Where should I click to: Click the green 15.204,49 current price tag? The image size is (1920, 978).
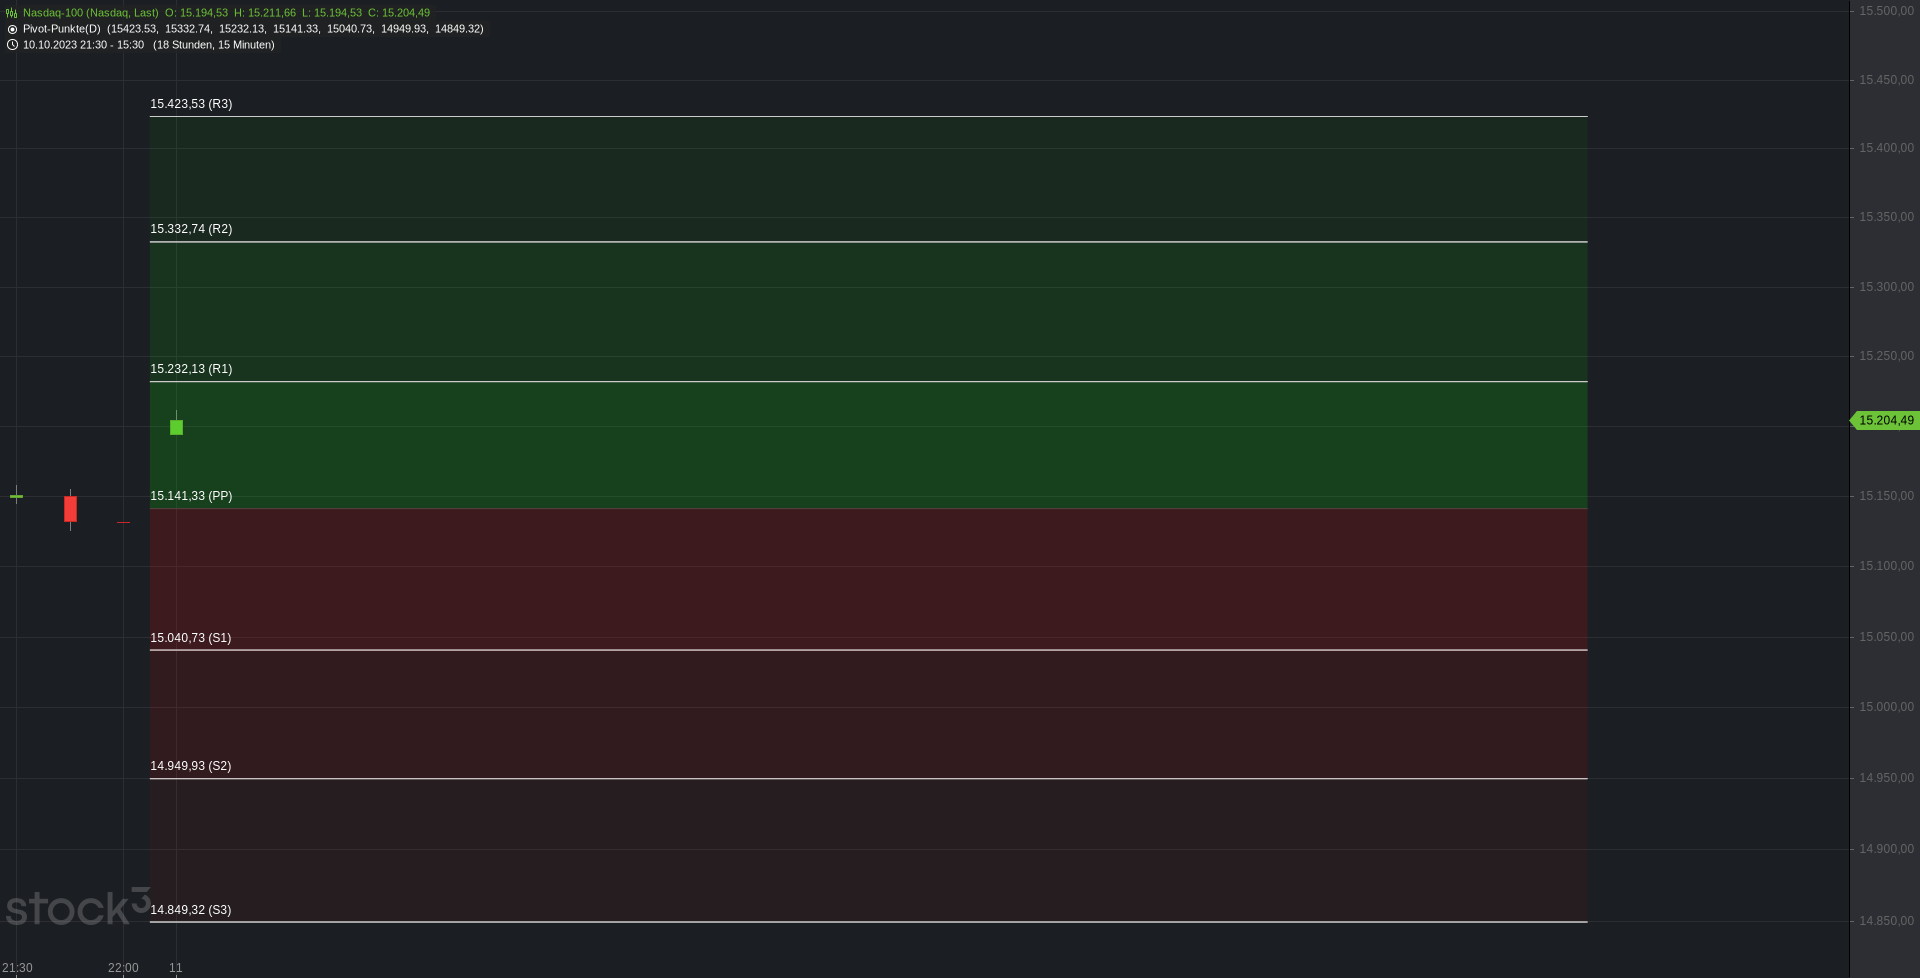[1885, 421]
